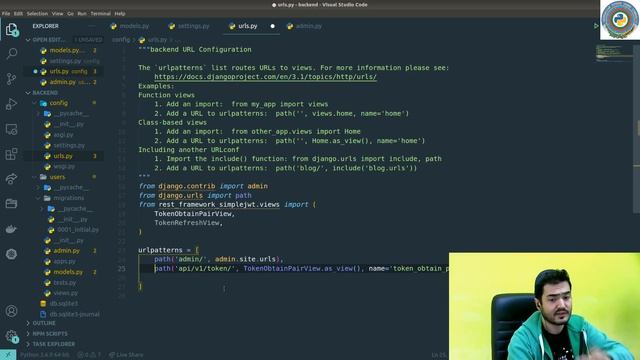Open the Manage gear icon

pyautogui.click(x=11, y=336)
